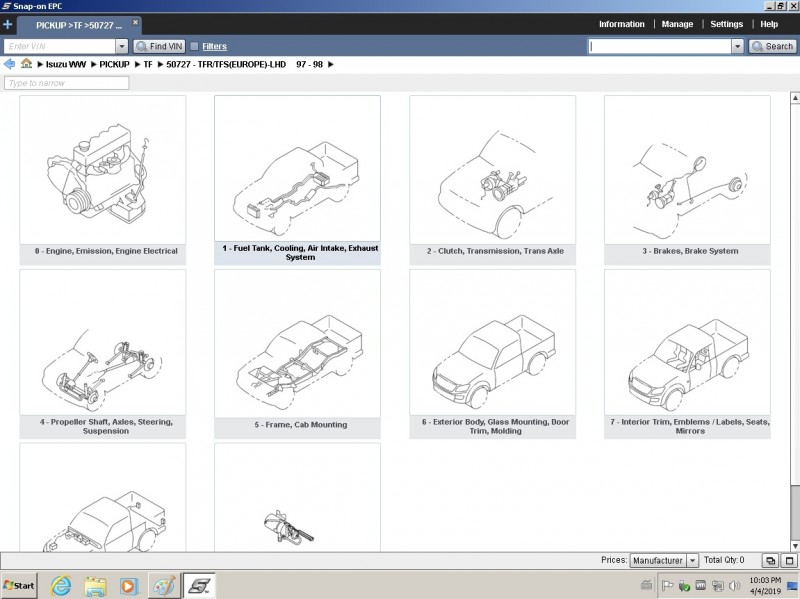Open the Filters link

[214, 46]
